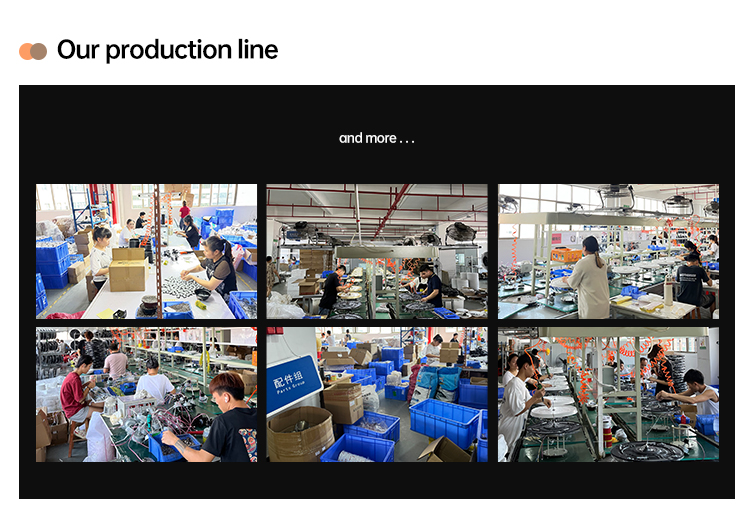This screenshot has width=750, height=529.
Task: Click the large cardboard box on the packing table
Action: pos(128,270)
